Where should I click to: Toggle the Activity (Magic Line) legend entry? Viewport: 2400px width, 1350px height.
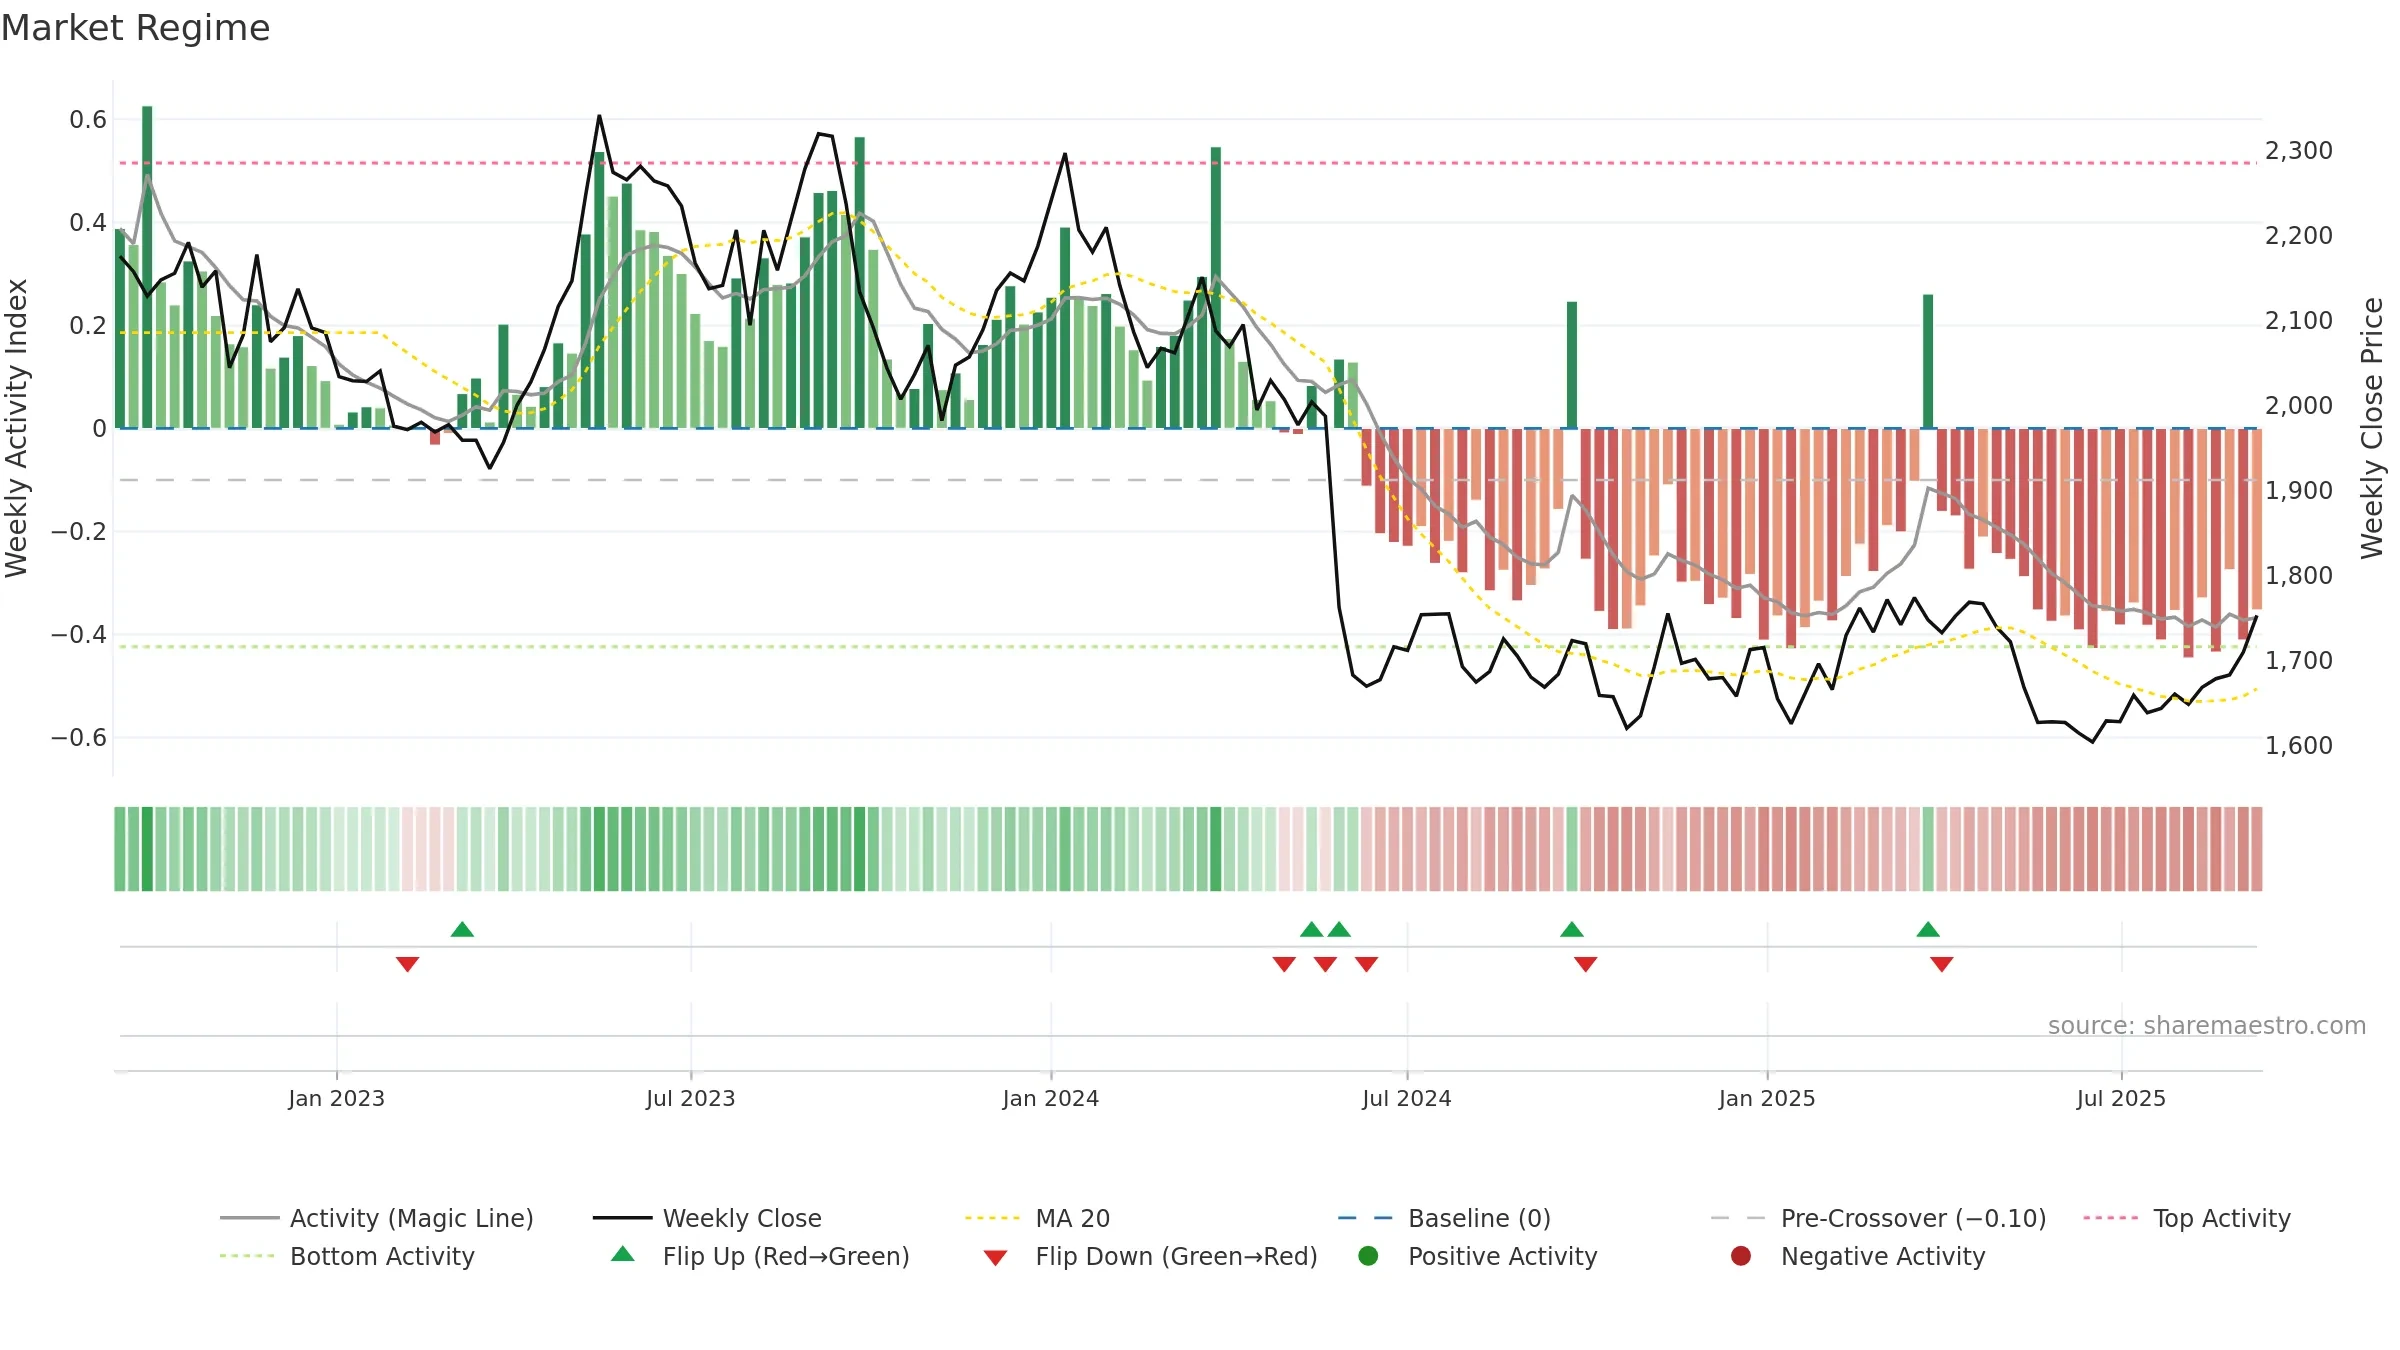pos(377,1218)
